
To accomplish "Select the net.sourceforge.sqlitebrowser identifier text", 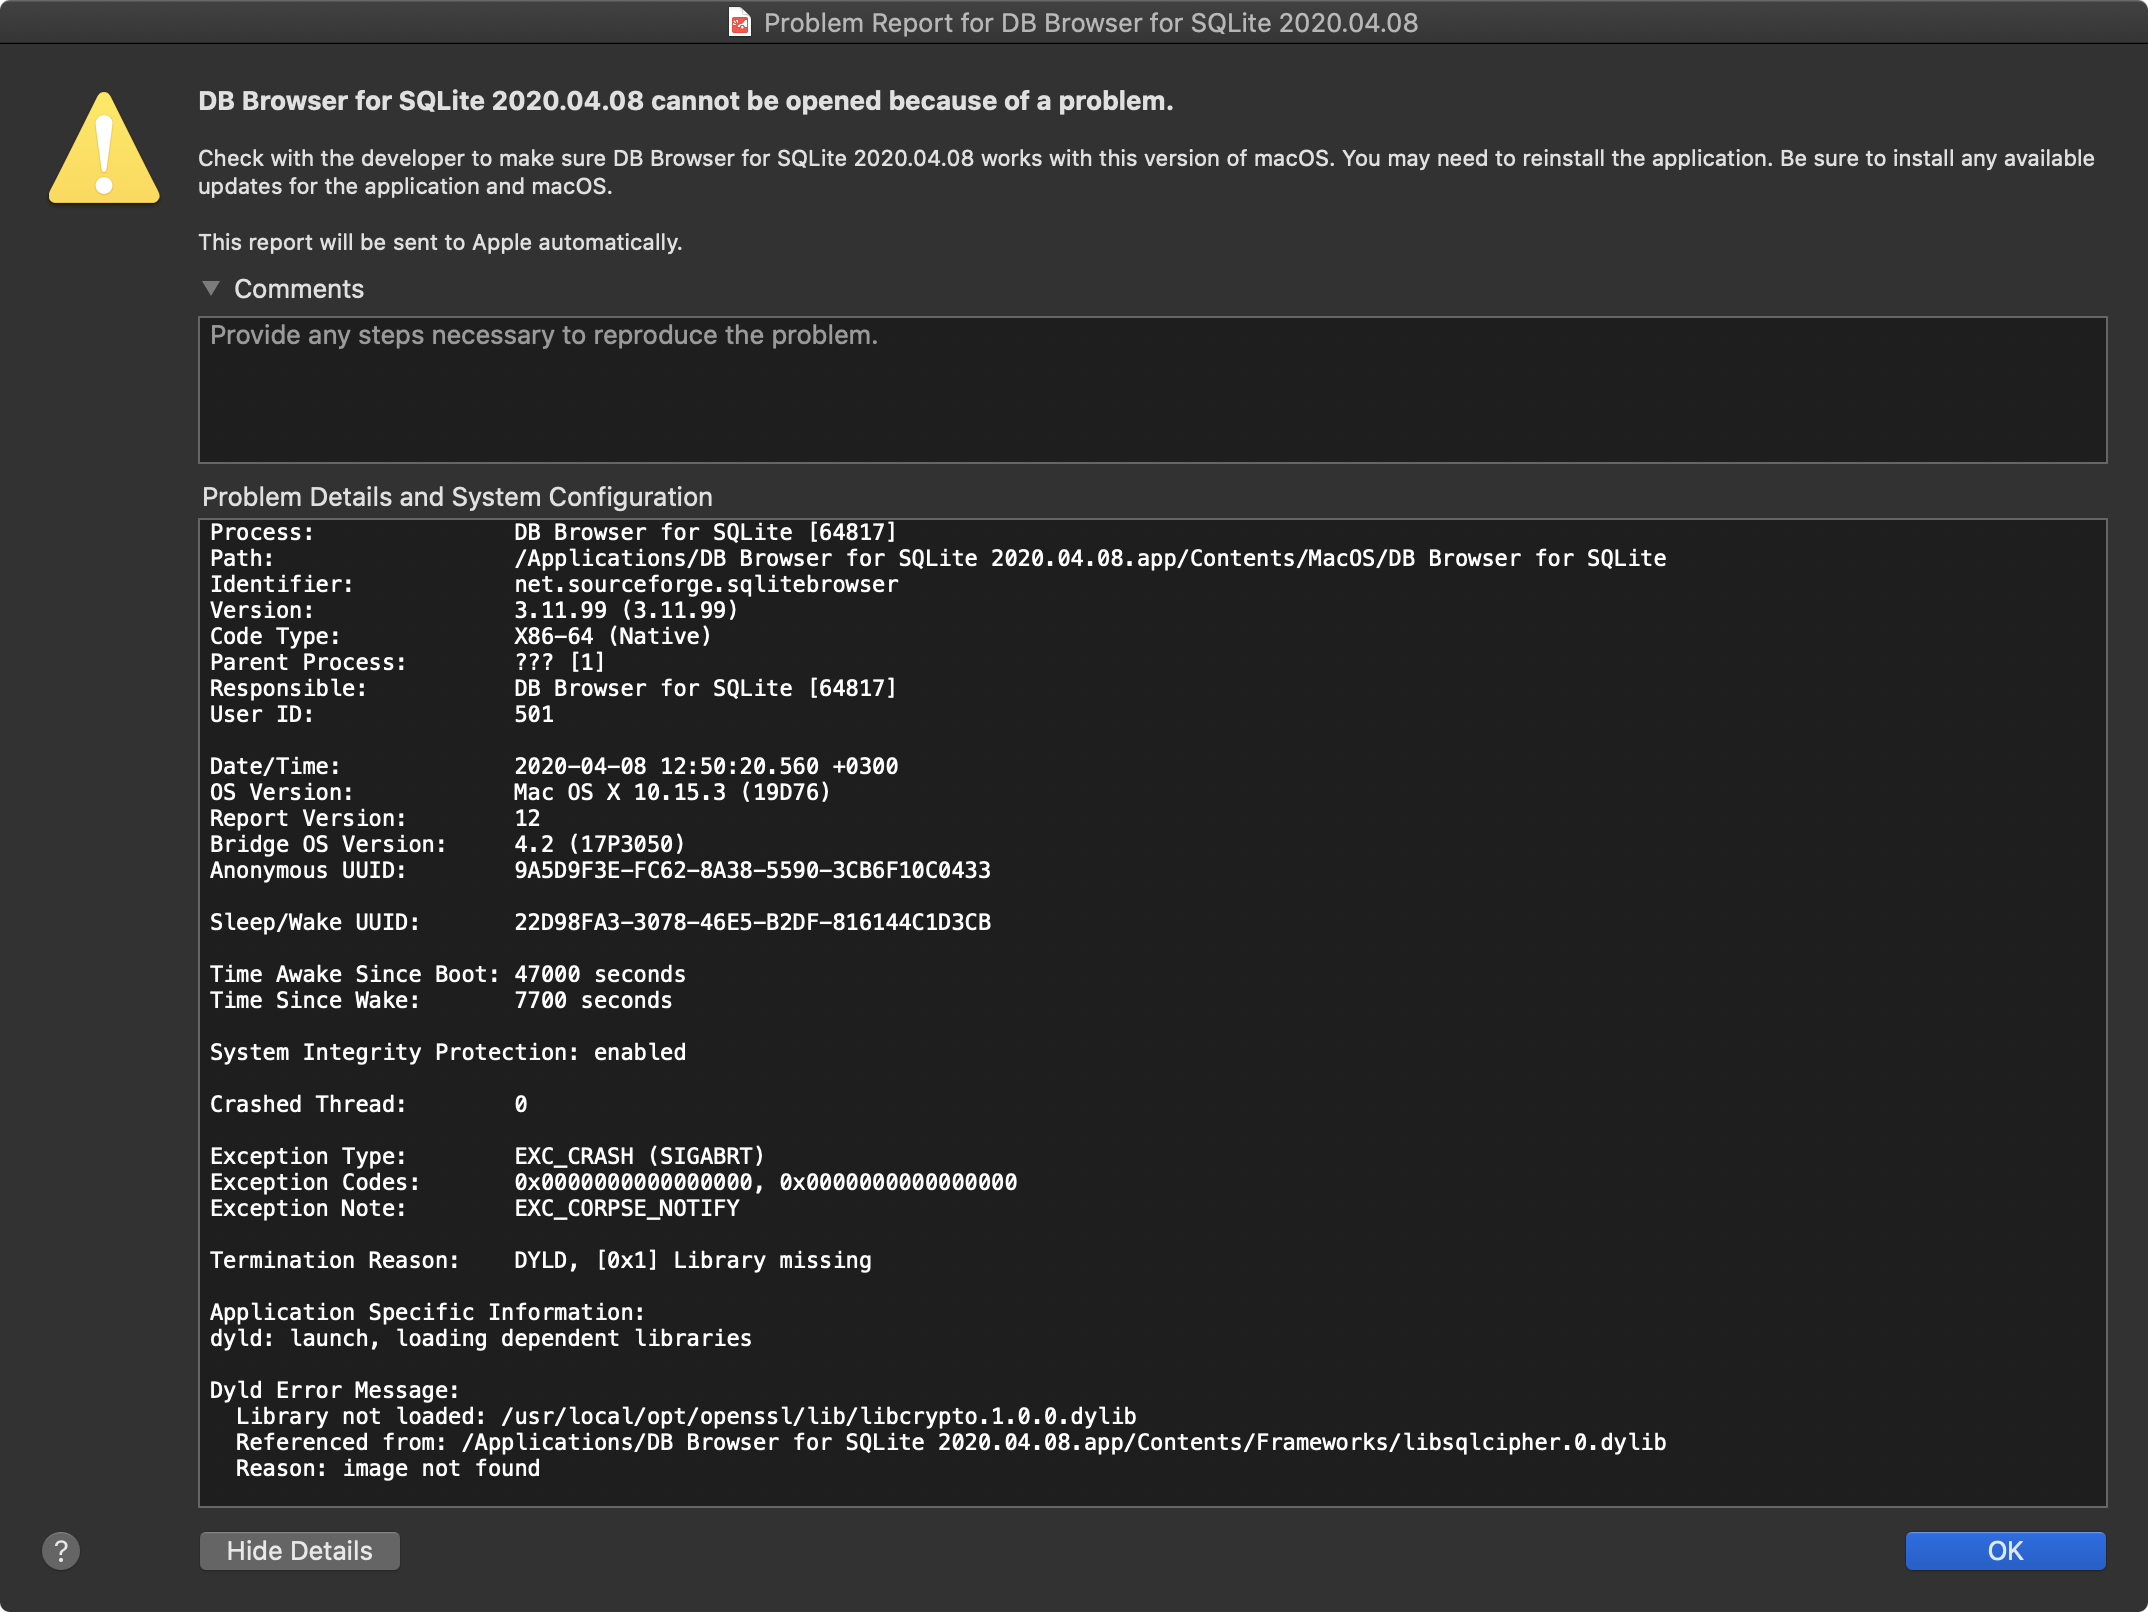I will pos(706,584).
